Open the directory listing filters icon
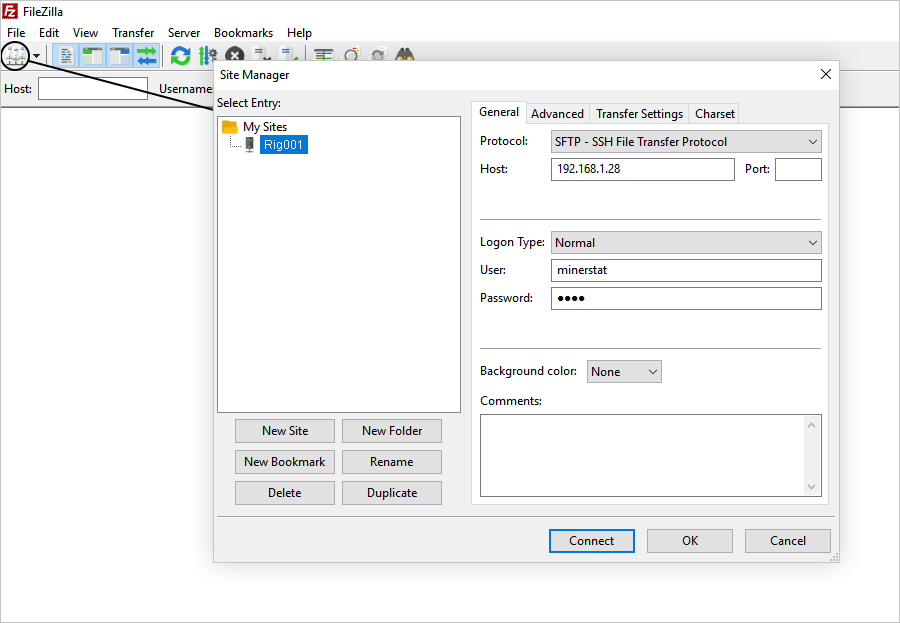Screen dimensions: 900x623 (324, 55)
